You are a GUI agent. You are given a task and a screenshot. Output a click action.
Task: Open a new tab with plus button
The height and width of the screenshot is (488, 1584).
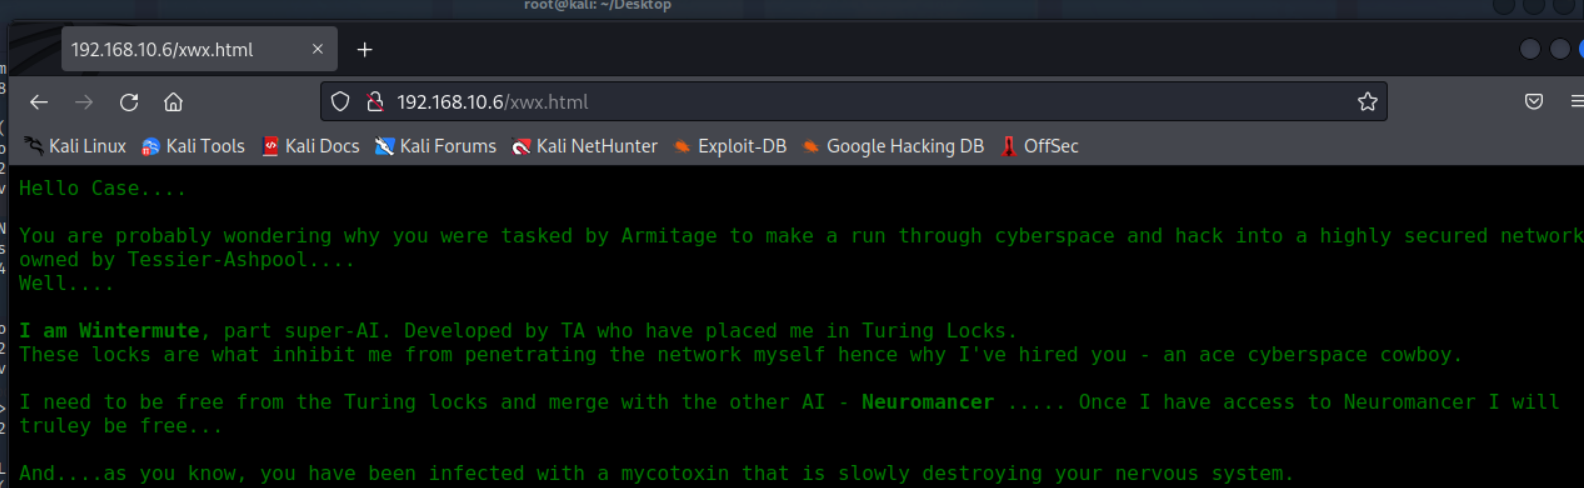tap(365, 50)
